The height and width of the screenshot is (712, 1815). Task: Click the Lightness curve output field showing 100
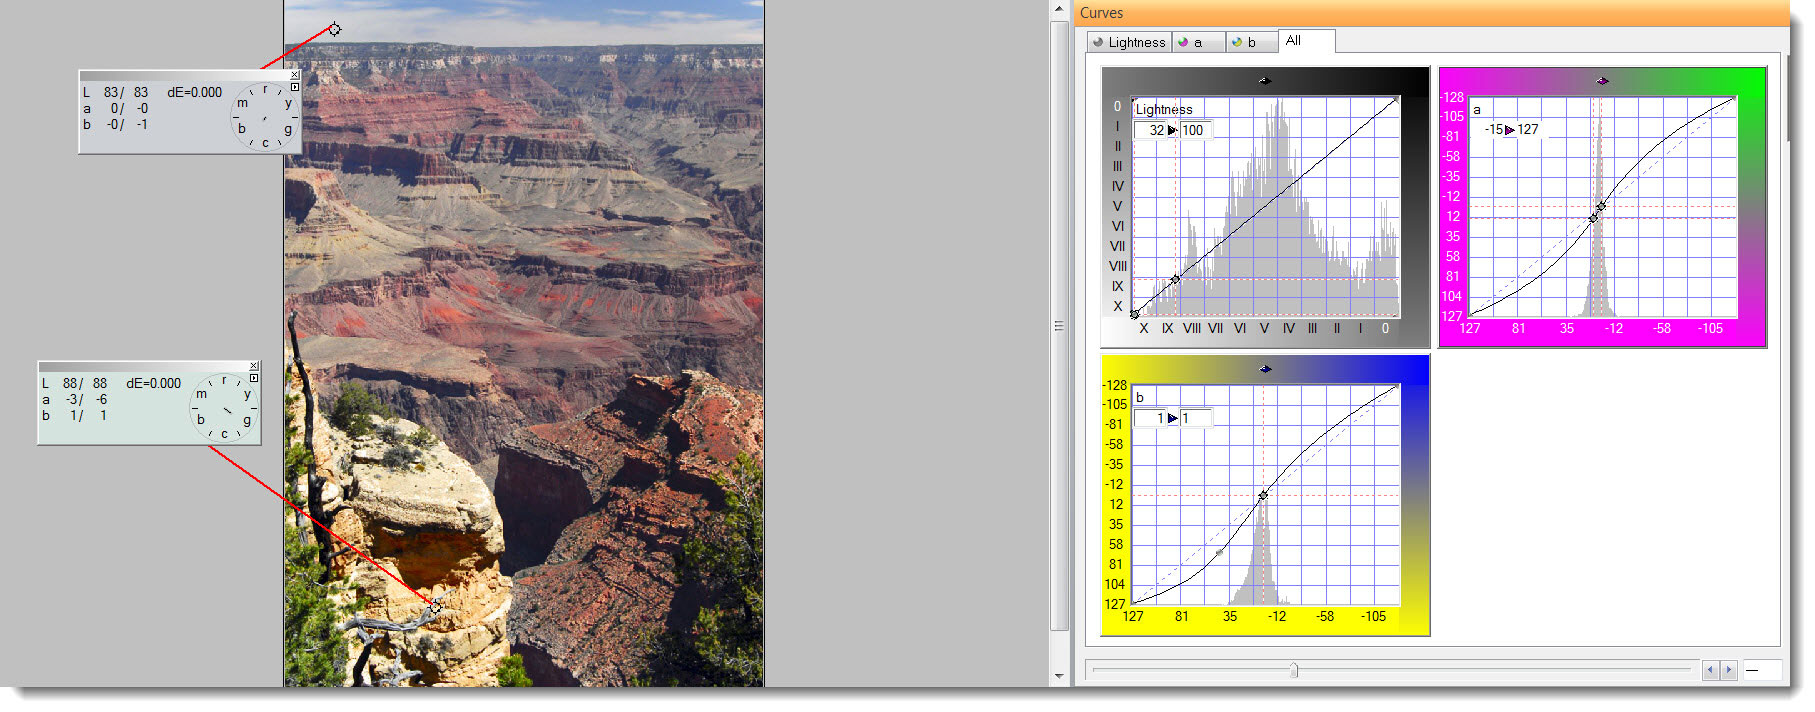pos(1193,130)
